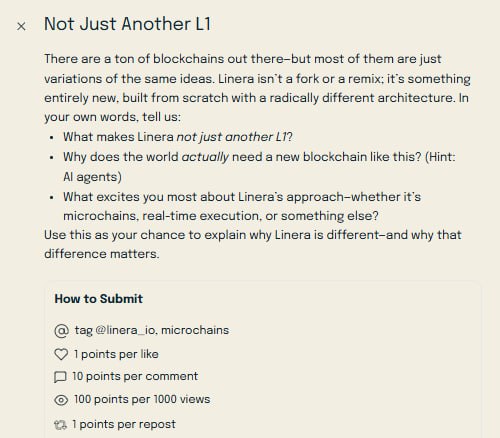The width and height of the screenshot is (500, 438).
Task: Select the microchains tag text
Action: (195, 330)
